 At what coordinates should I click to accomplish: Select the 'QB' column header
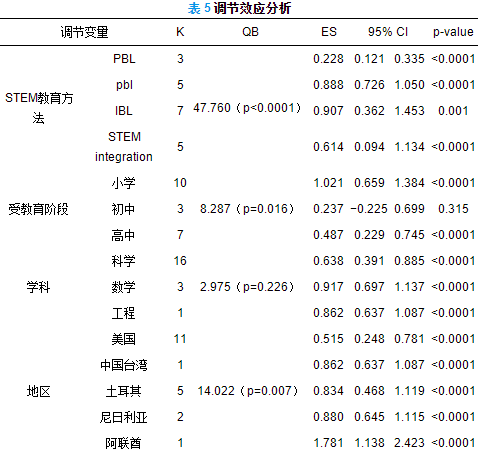point(250,32)
